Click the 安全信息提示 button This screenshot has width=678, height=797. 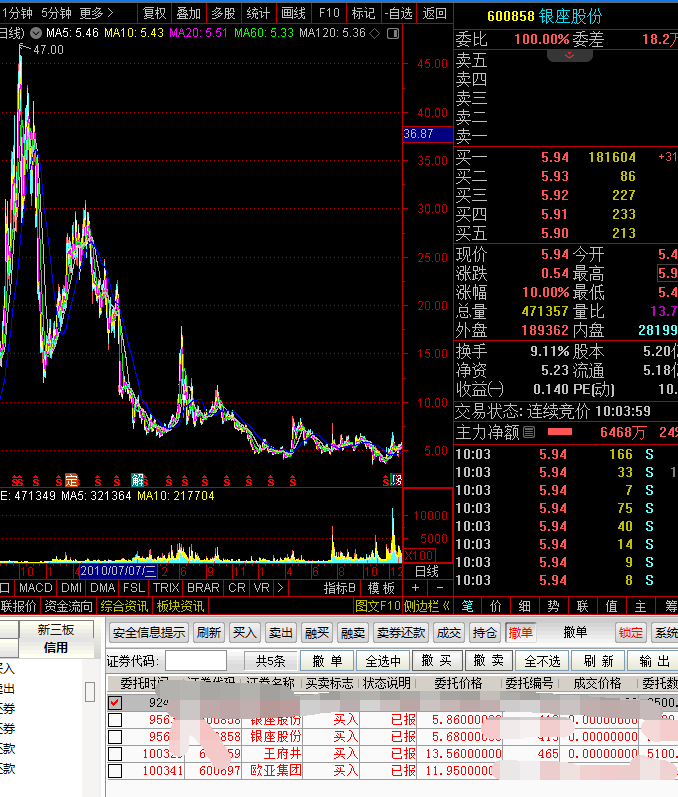[148, 633]
